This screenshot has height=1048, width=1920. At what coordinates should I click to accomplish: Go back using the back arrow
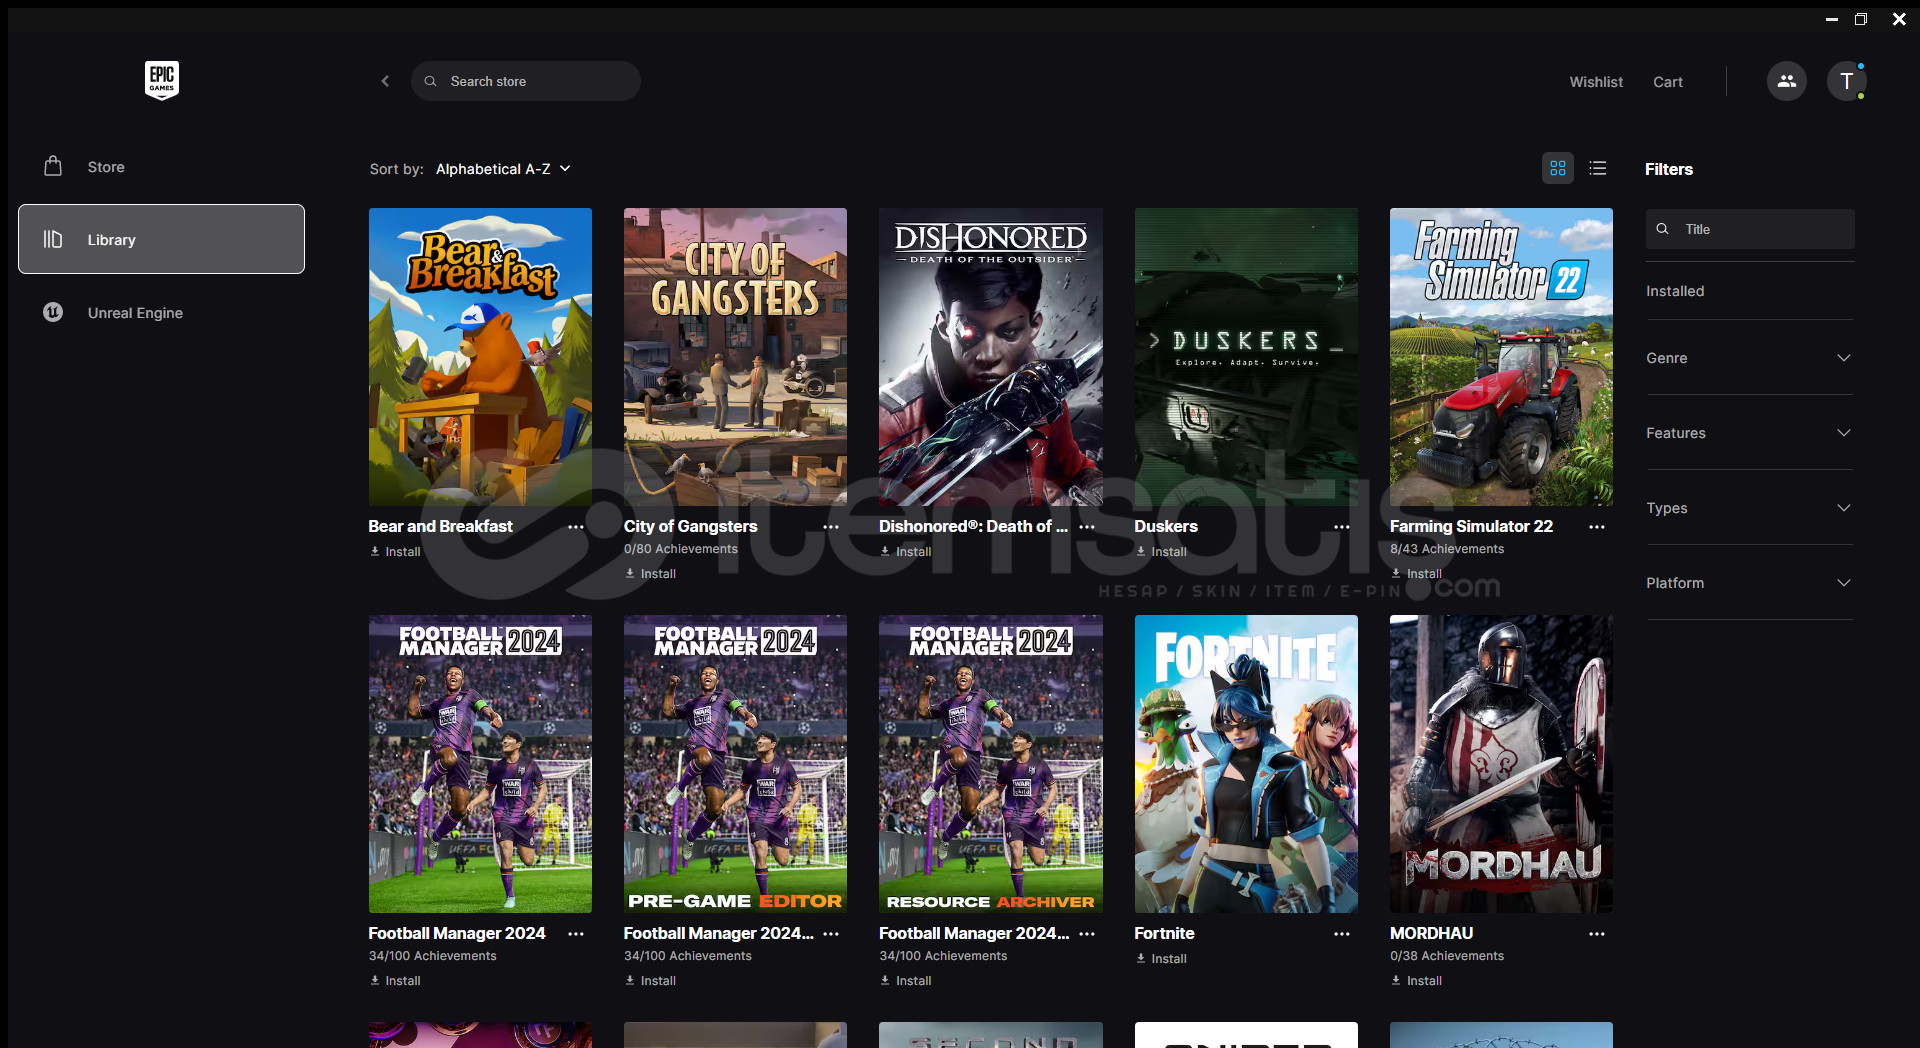coord(385,81)
